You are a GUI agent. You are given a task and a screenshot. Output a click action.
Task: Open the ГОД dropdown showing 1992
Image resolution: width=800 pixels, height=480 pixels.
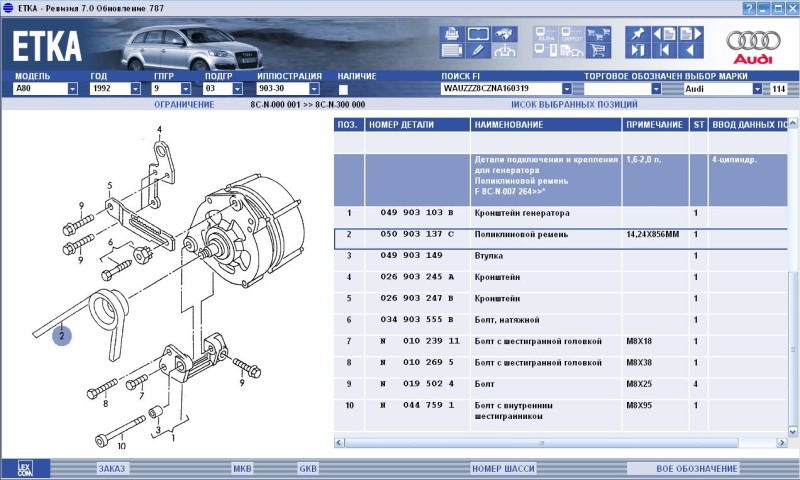(135, 89)
